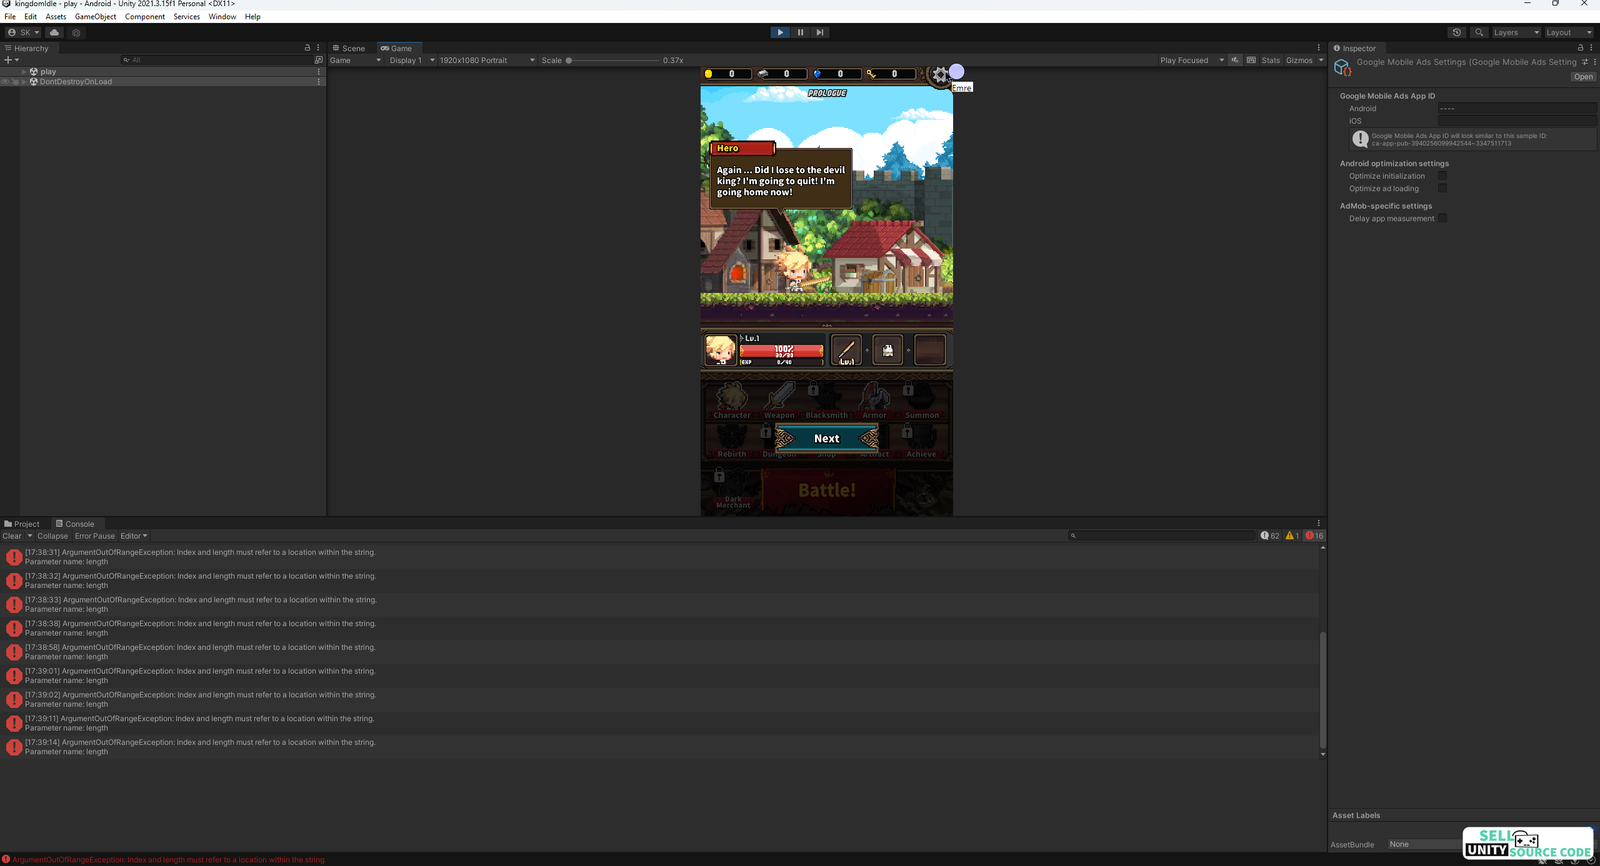Expand the play scene in Hierarchy
The image size is (1600, 866).
coord(24,72)
